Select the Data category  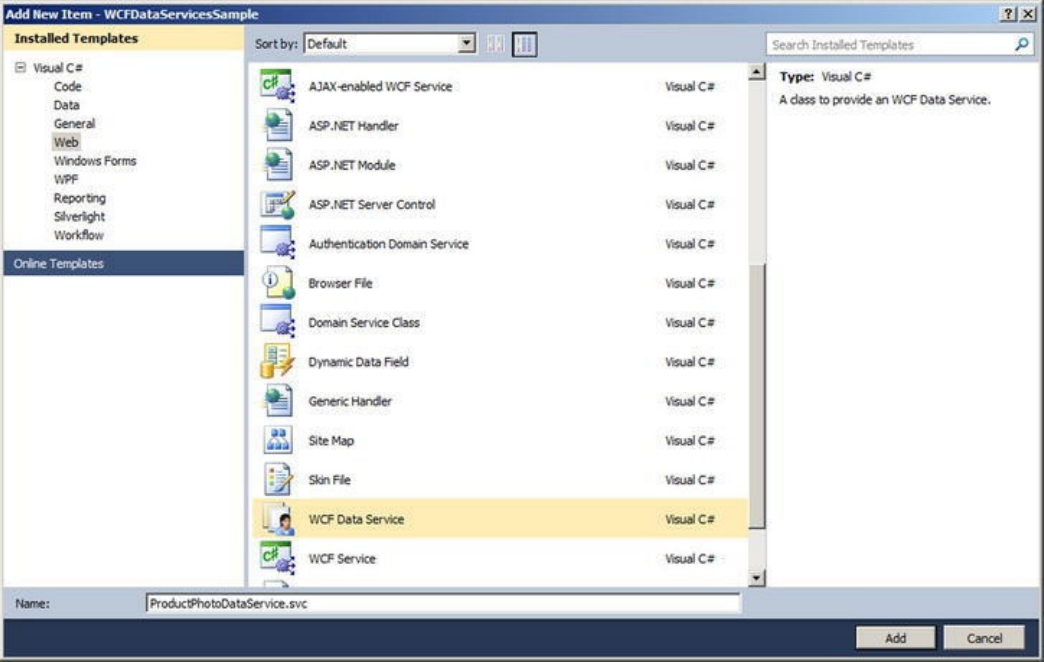[67, 105]
